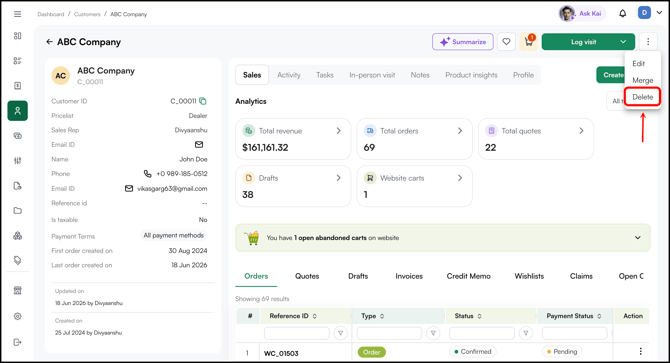
Task: Open the hamburger menu icon
Action: tap(18, 14)
